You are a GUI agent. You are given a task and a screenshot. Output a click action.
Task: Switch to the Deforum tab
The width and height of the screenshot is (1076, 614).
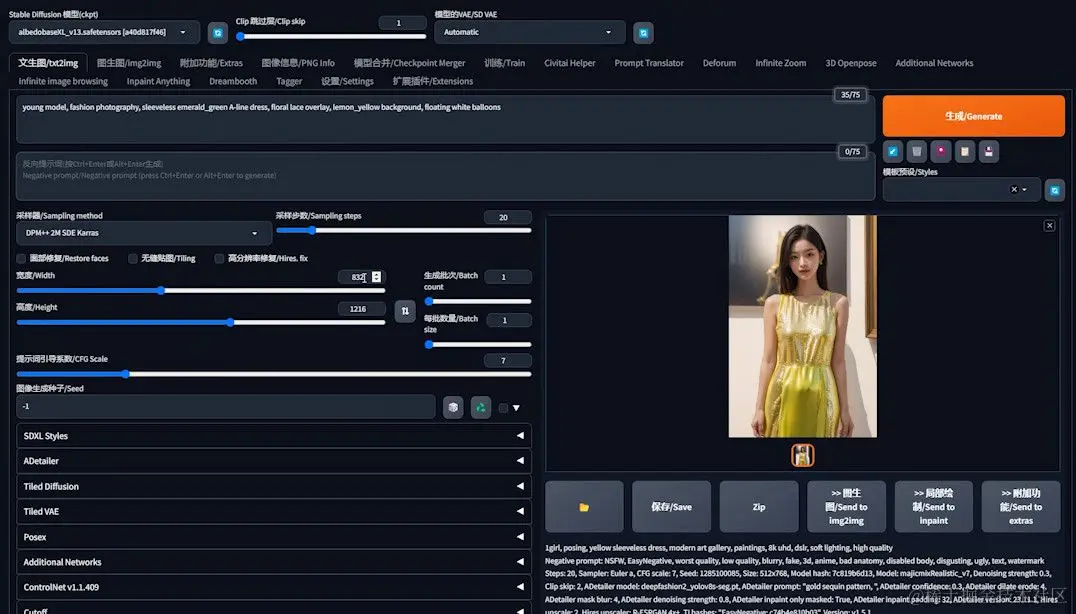pos(719,63)
